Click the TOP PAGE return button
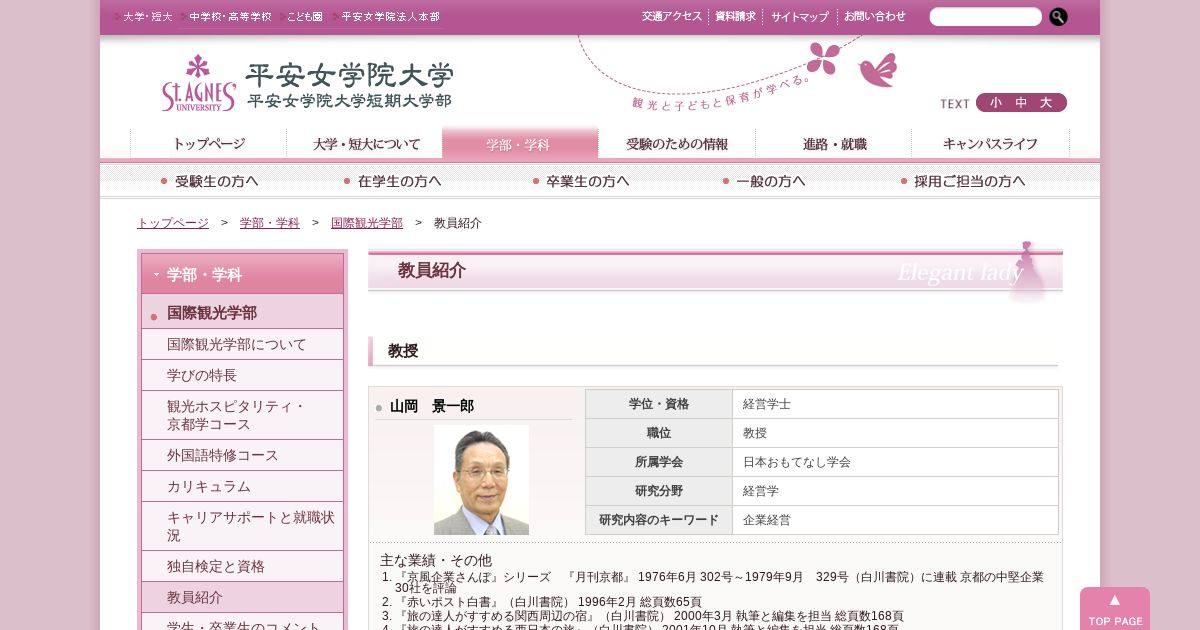Image resolution: width=1200 pixels, height=630 pixels. [1115, 609]
